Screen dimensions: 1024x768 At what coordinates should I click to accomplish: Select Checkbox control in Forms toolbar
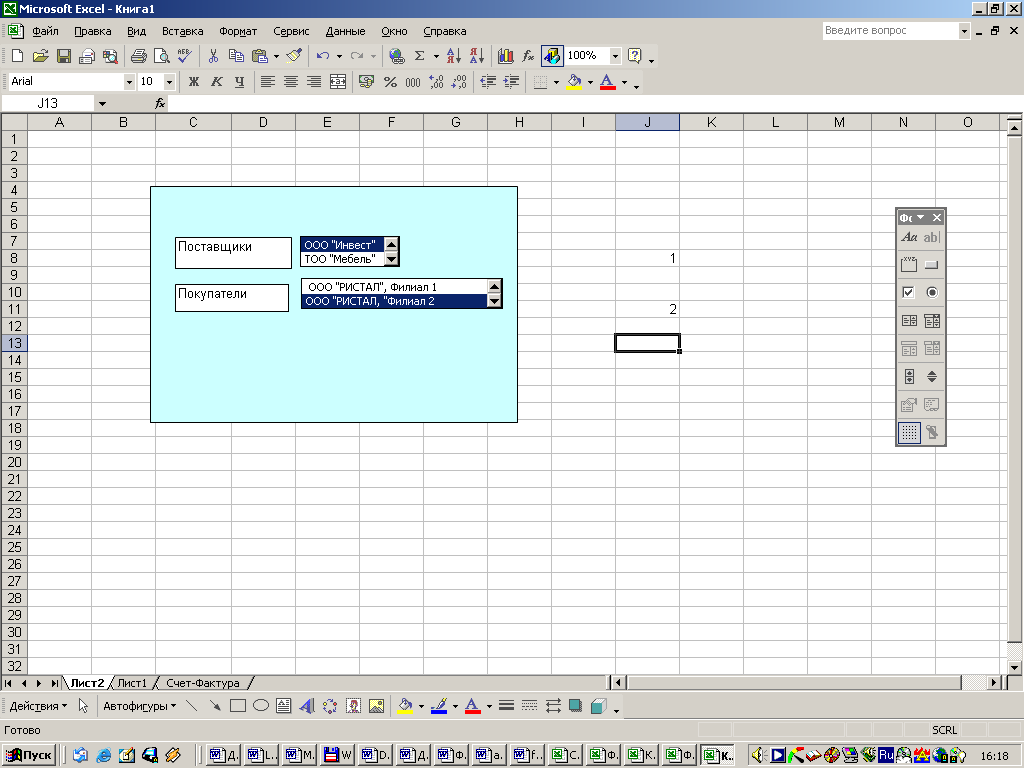pyautogui.click(x=908, y=292)
